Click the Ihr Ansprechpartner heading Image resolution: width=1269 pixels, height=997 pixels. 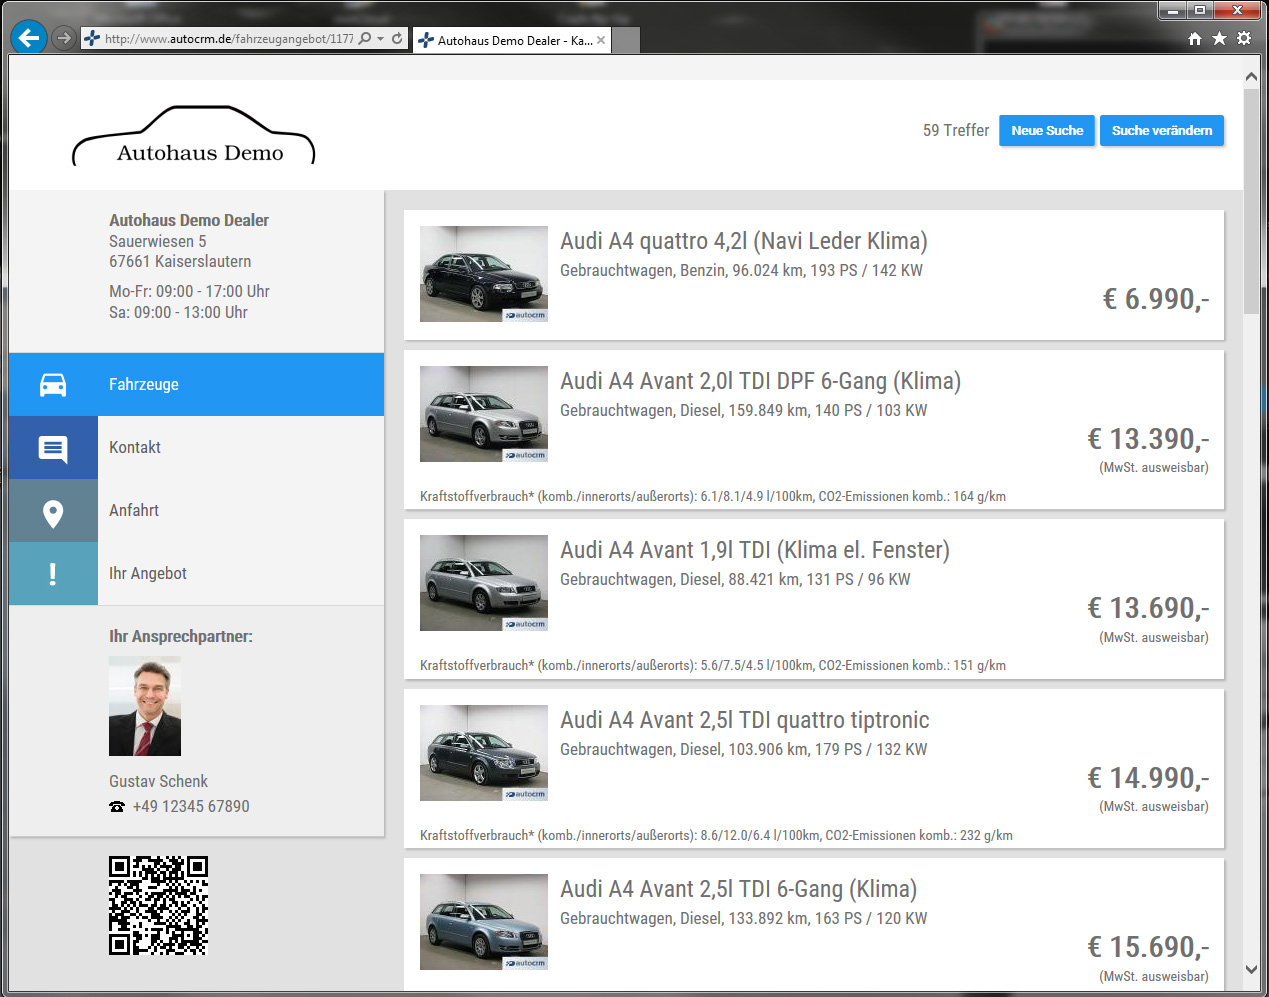pyautogui.click(x=181, y=636)
